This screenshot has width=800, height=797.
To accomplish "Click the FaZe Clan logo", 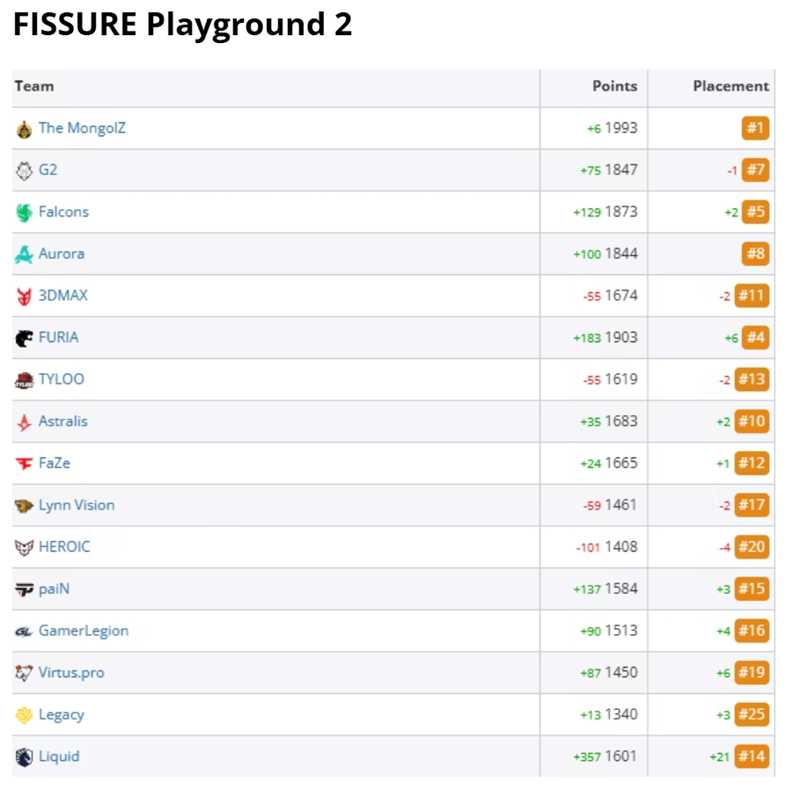I will click(24, 463).
